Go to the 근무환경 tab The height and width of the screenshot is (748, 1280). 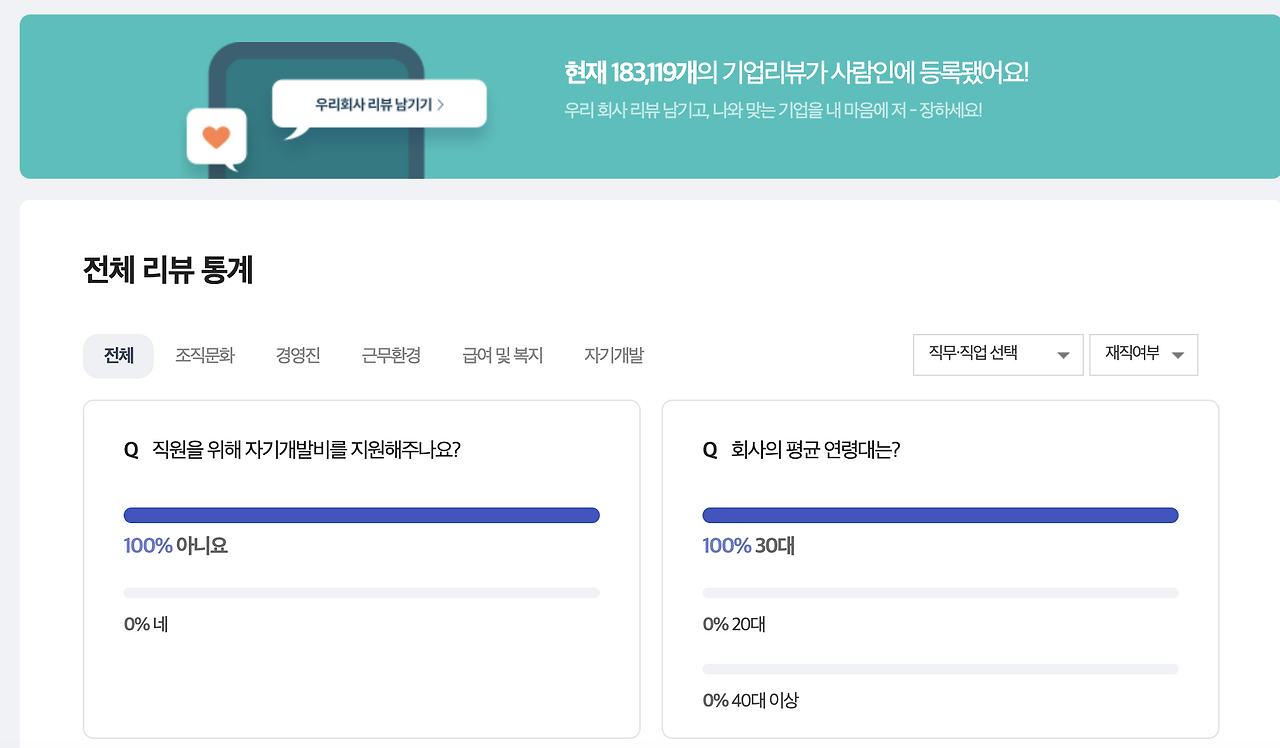391,356
